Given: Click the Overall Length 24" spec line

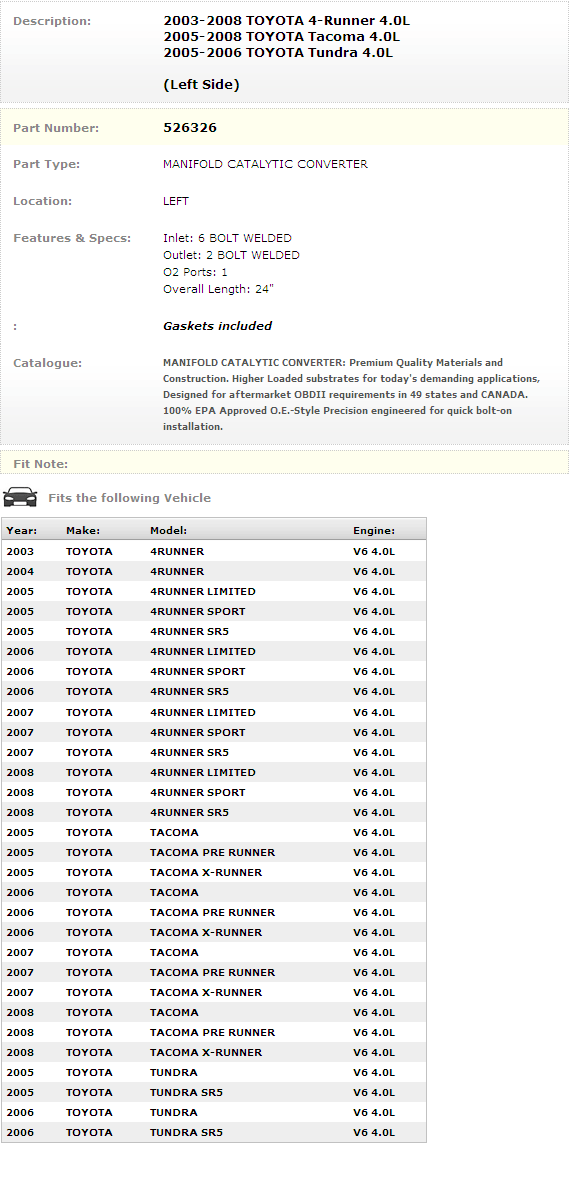Looking at the screenshot, I should tap(218, 289).
